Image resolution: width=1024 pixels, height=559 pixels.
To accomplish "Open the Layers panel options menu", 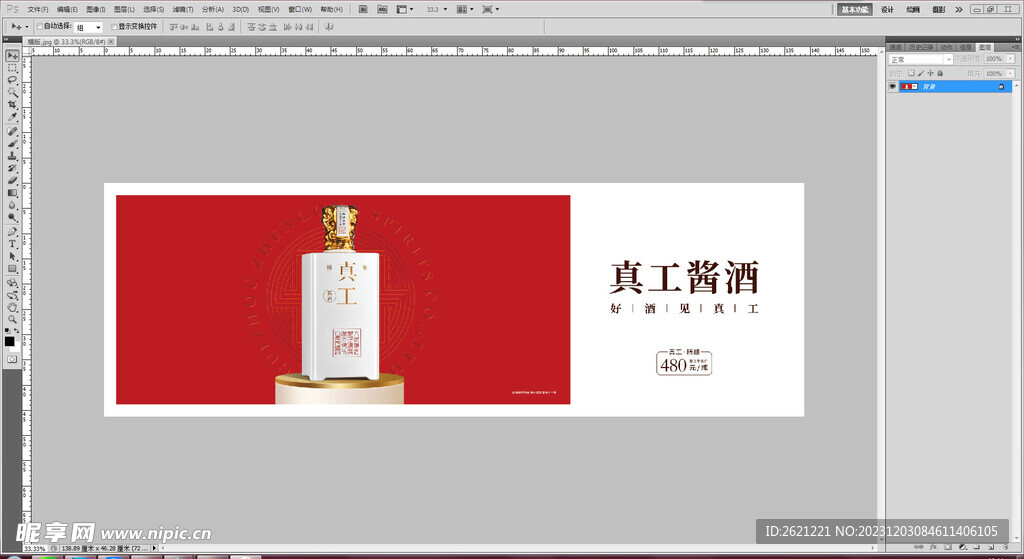I will point(1014,47).
